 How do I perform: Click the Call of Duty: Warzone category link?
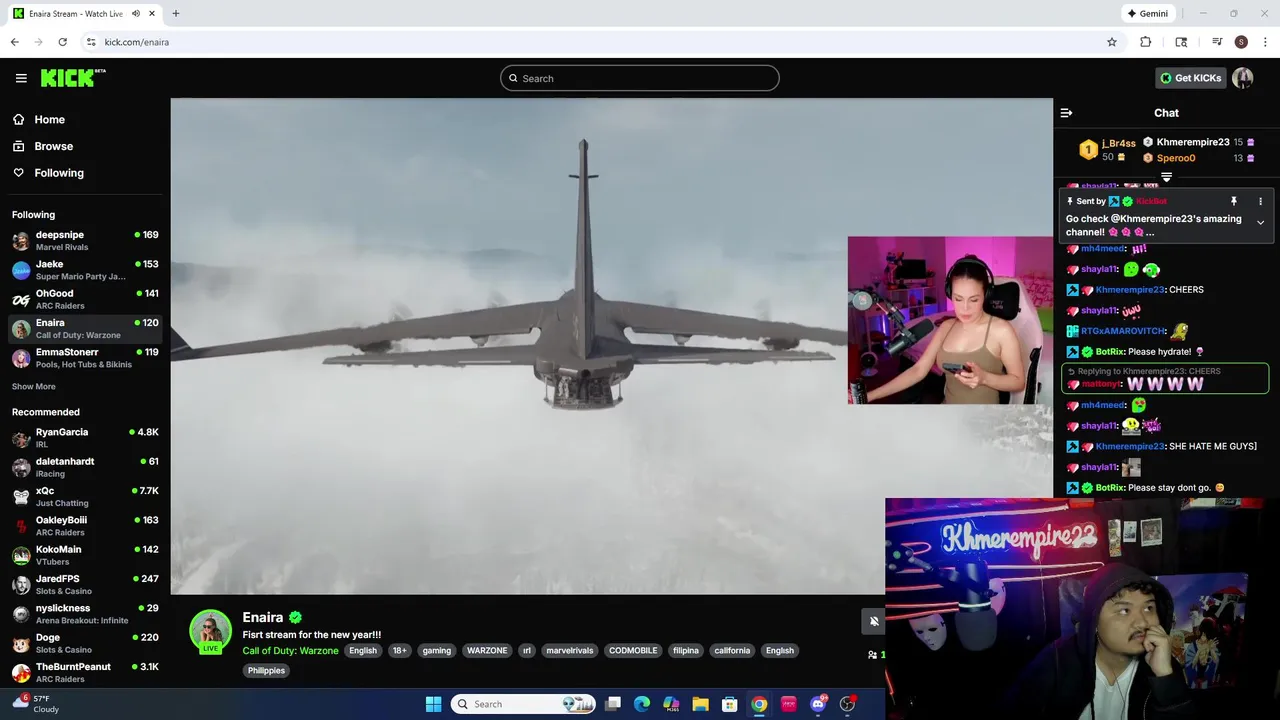click(x=290, y=650)
